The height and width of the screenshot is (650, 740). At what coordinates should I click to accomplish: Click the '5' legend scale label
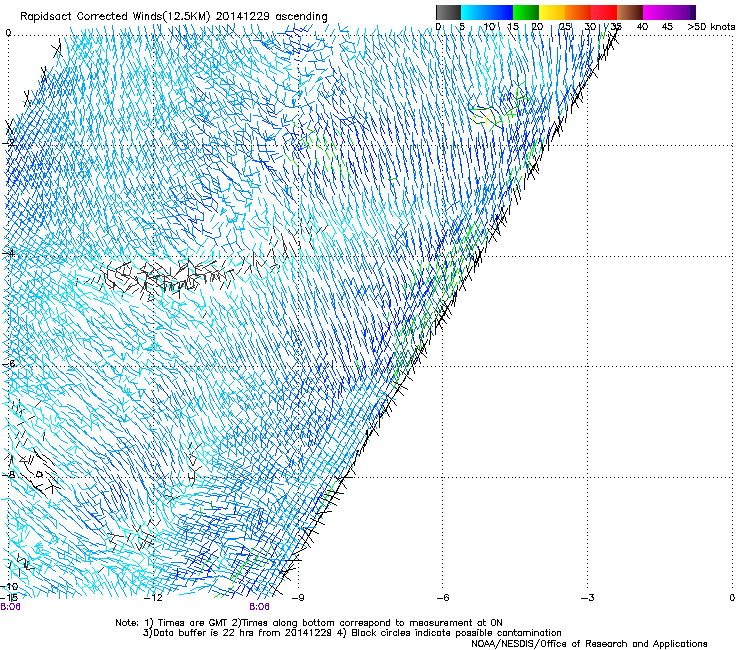point(462,26)
